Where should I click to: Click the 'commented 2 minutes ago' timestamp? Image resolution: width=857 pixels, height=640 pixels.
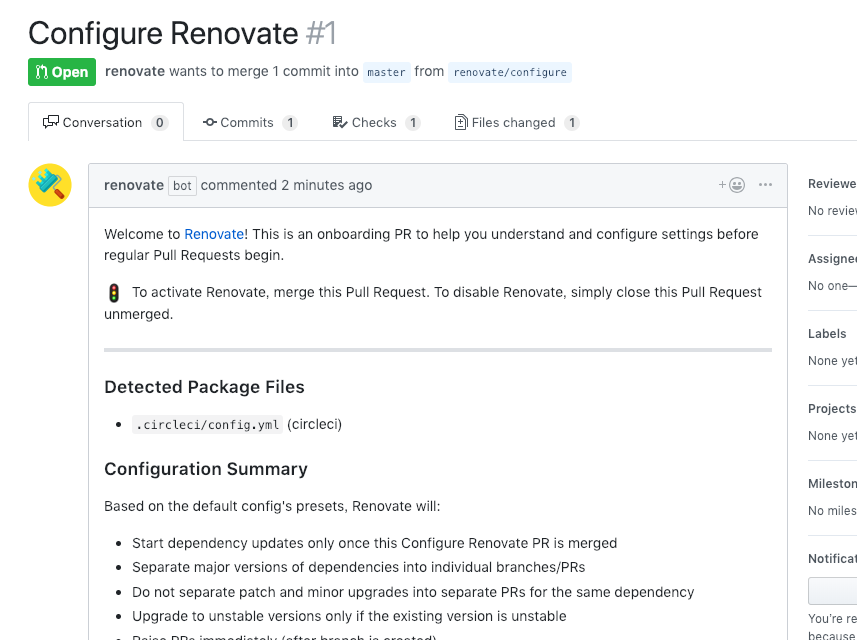coord(286,185)
